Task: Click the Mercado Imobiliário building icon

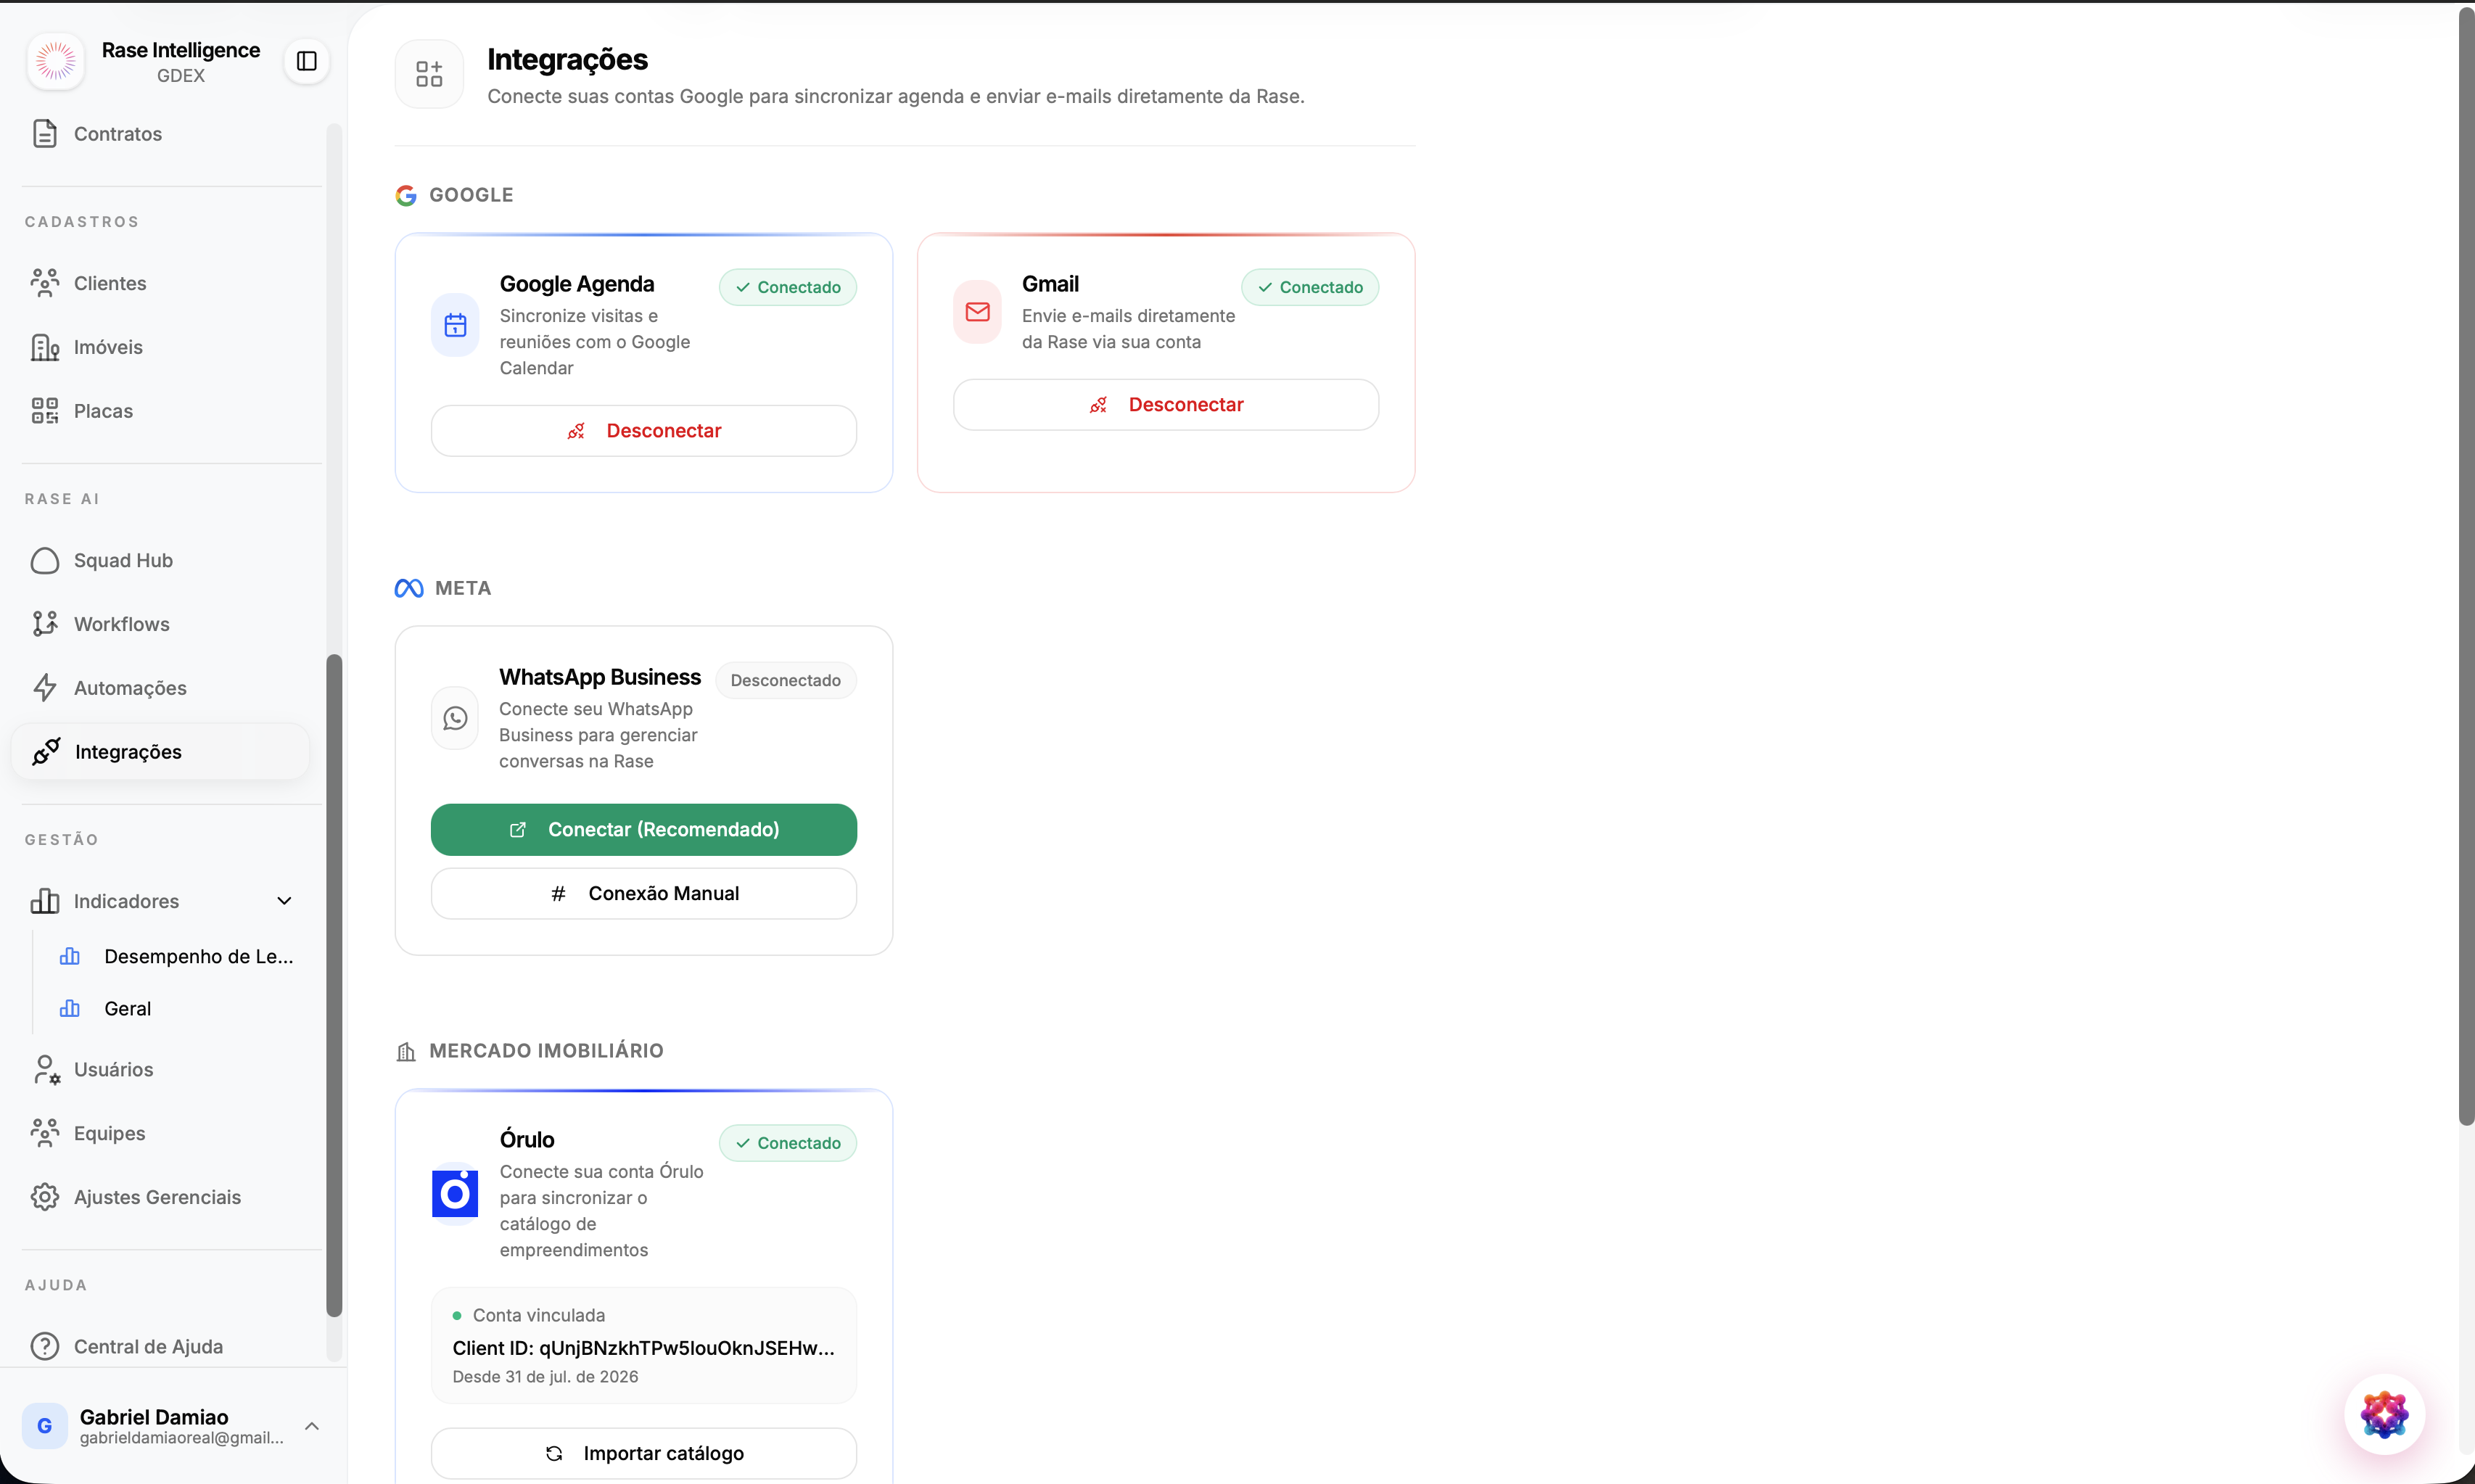Action: (x=406, y=1051)
